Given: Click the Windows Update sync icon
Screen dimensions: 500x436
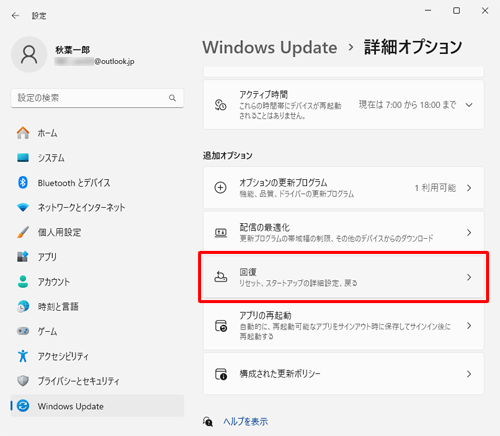Looking at the screenshot, I should click(x=23, y=406).
